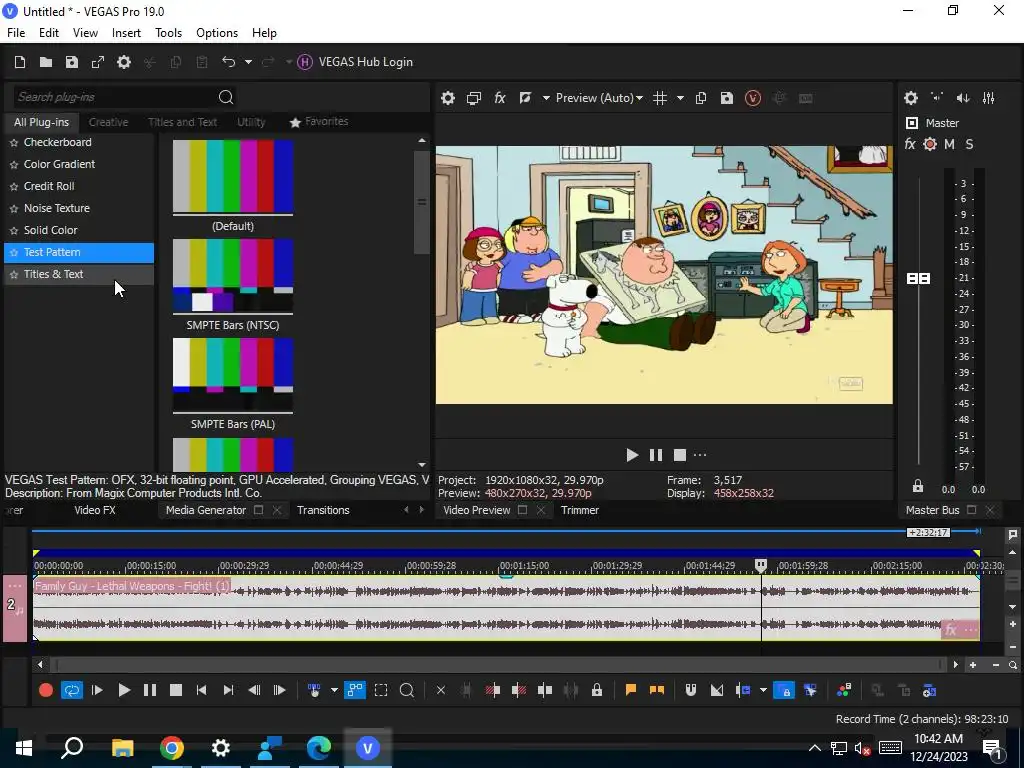The width and height of the screenshot is (1024, 768).
Task: Click preview on external monitor icon
Action: coord(473,99)
